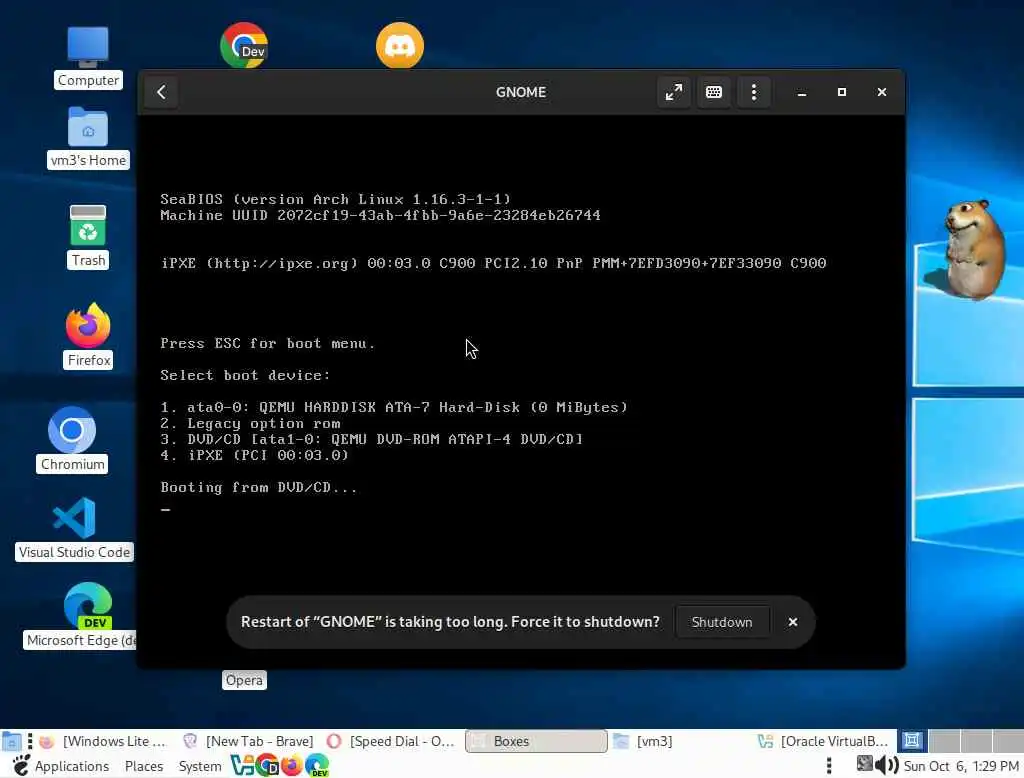Enter fullscreen mode in Boxes
The width and height of the screenshot is (1024, 778).
point(673,92)
